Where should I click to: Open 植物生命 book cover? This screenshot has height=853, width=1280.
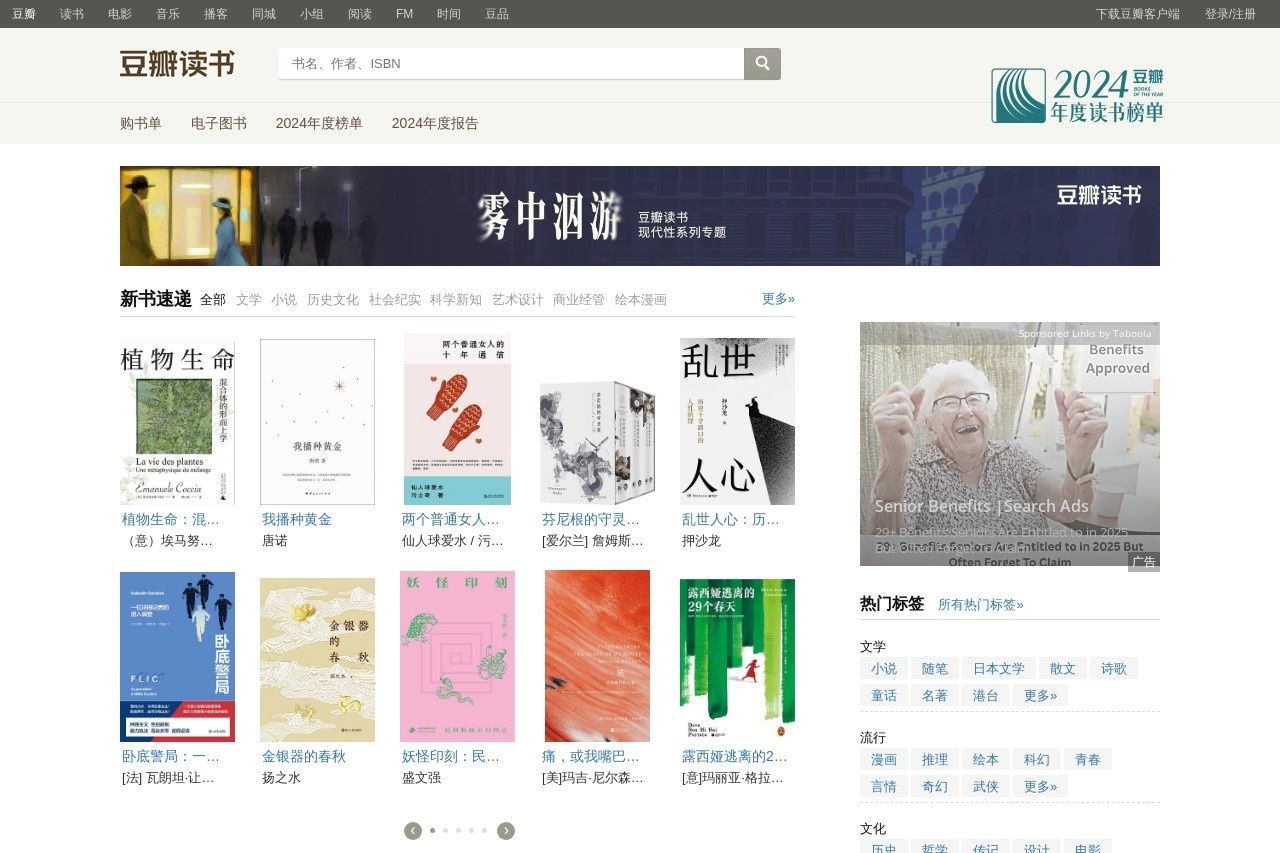[x=177, y=424]
